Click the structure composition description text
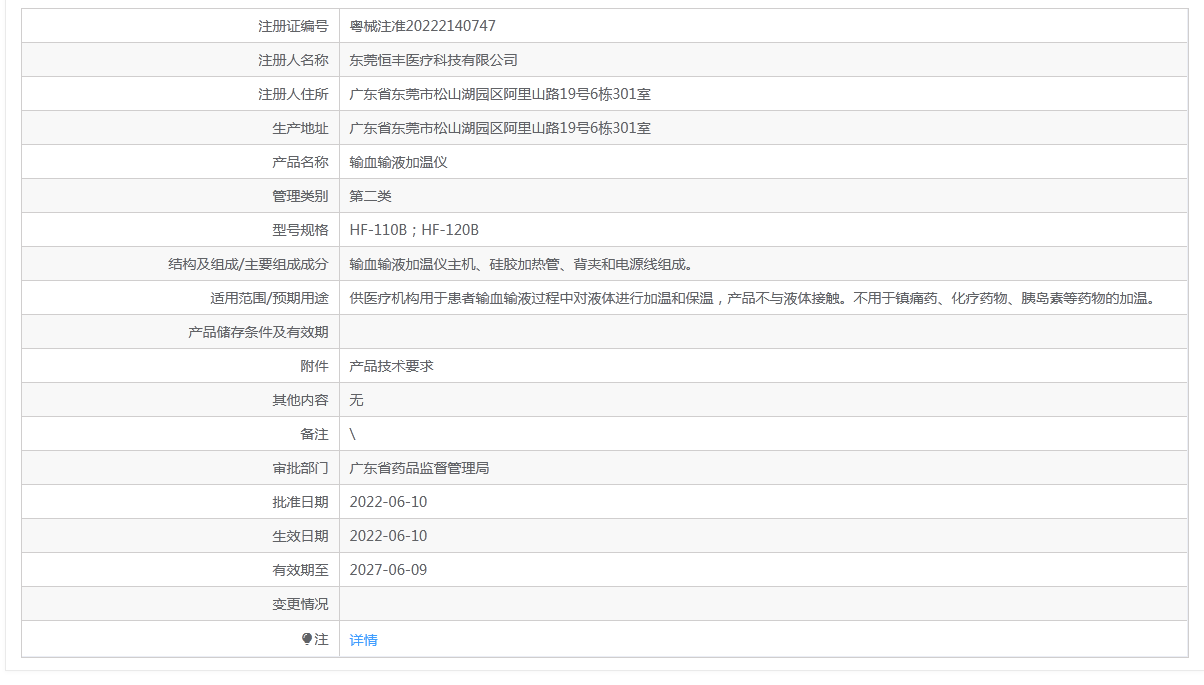 tap(521, 264)
